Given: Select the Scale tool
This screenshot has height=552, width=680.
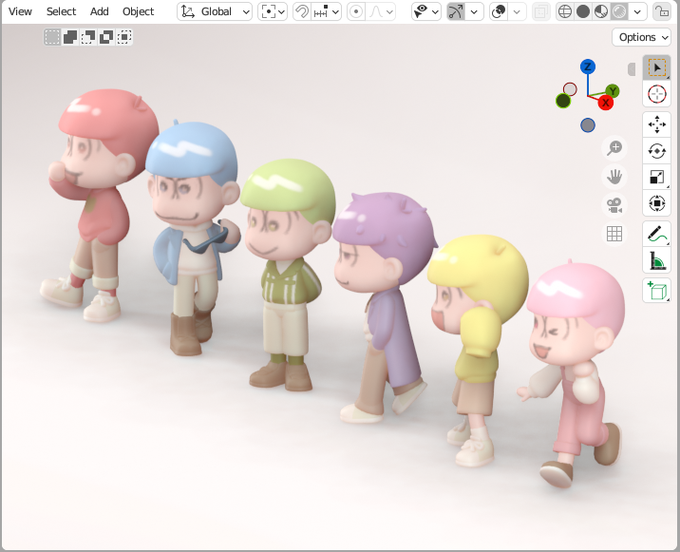Looking at the screenshot, I should [x=657, y=177].
